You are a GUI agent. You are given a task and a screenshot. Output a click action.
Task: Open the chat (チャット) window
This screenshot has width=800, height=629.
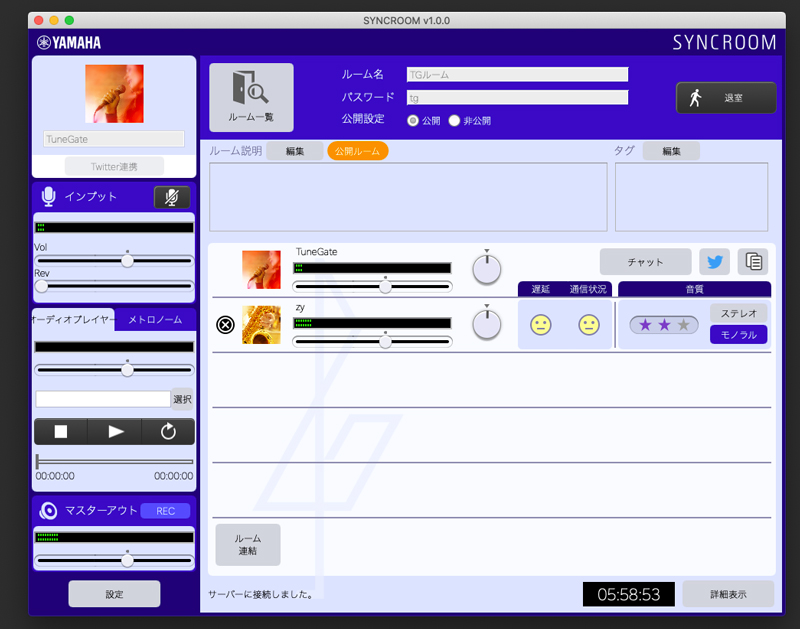[x=645, y=262]
